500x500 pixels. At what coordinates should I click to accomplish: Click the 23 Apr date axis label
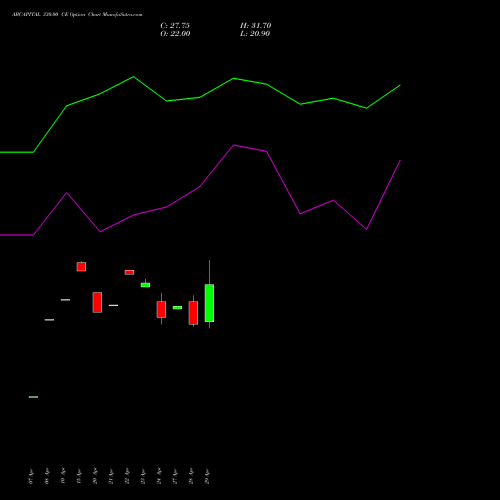(x=143, y=477)
